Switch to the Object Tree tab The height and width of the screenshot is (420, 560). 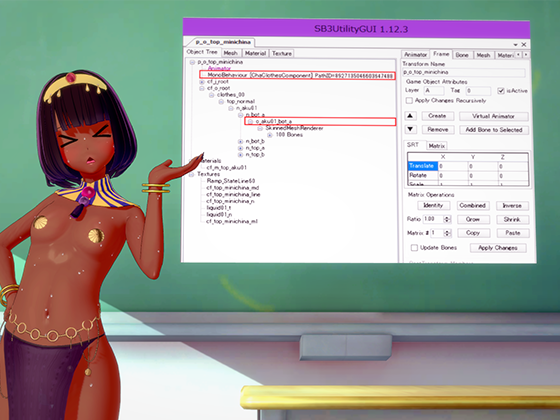(x=202, y=52)
